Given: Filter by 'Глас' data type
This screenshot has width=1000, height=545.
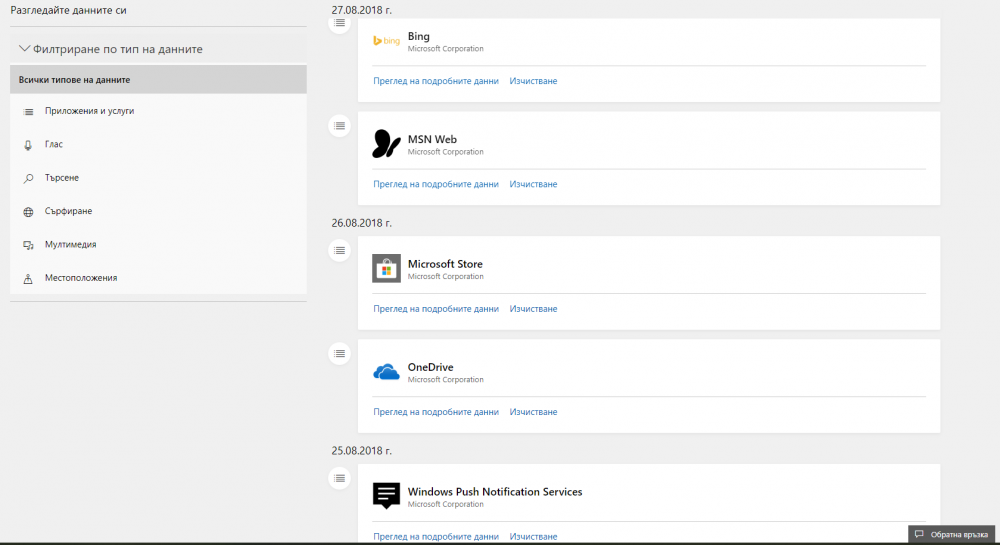Looking at the screenshot, I should [158, 144].
